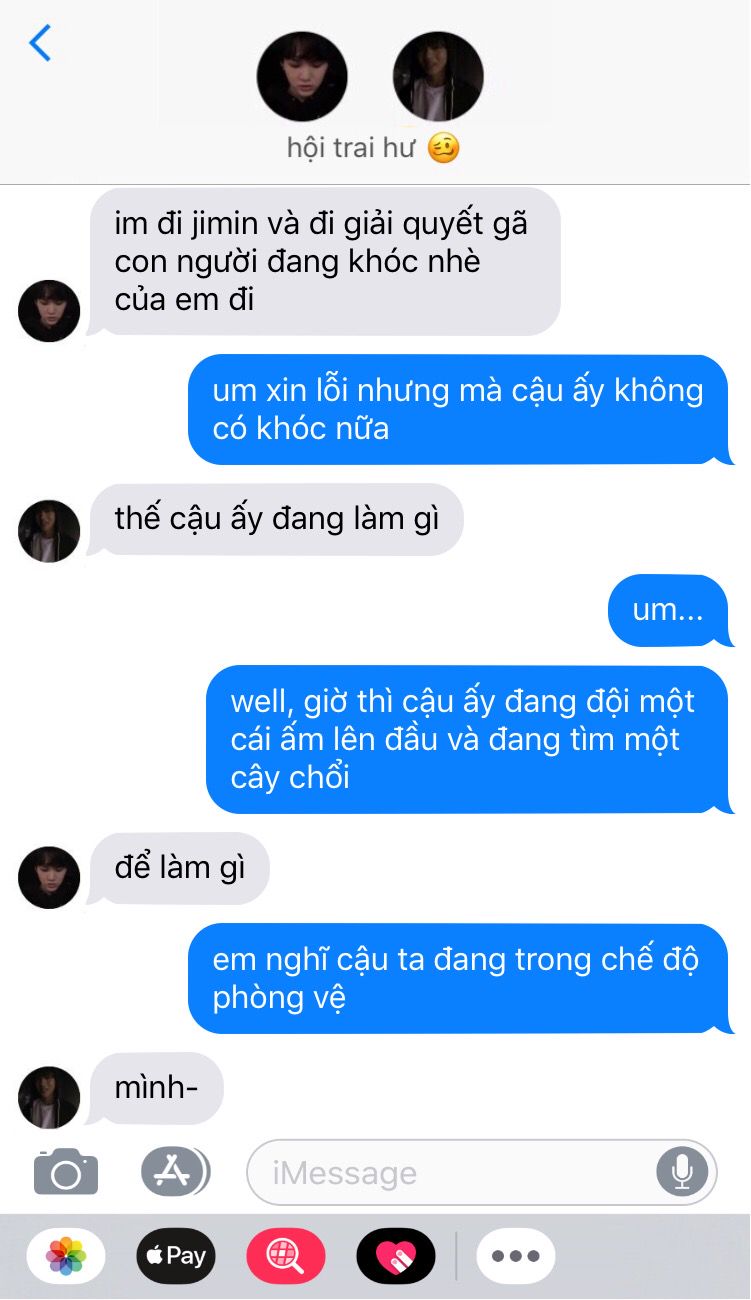Tap the avatar beside "thế cậu ấy đang làm gì"
Image resolution: width=751 pixels, height=1300 pixels.
49,530
